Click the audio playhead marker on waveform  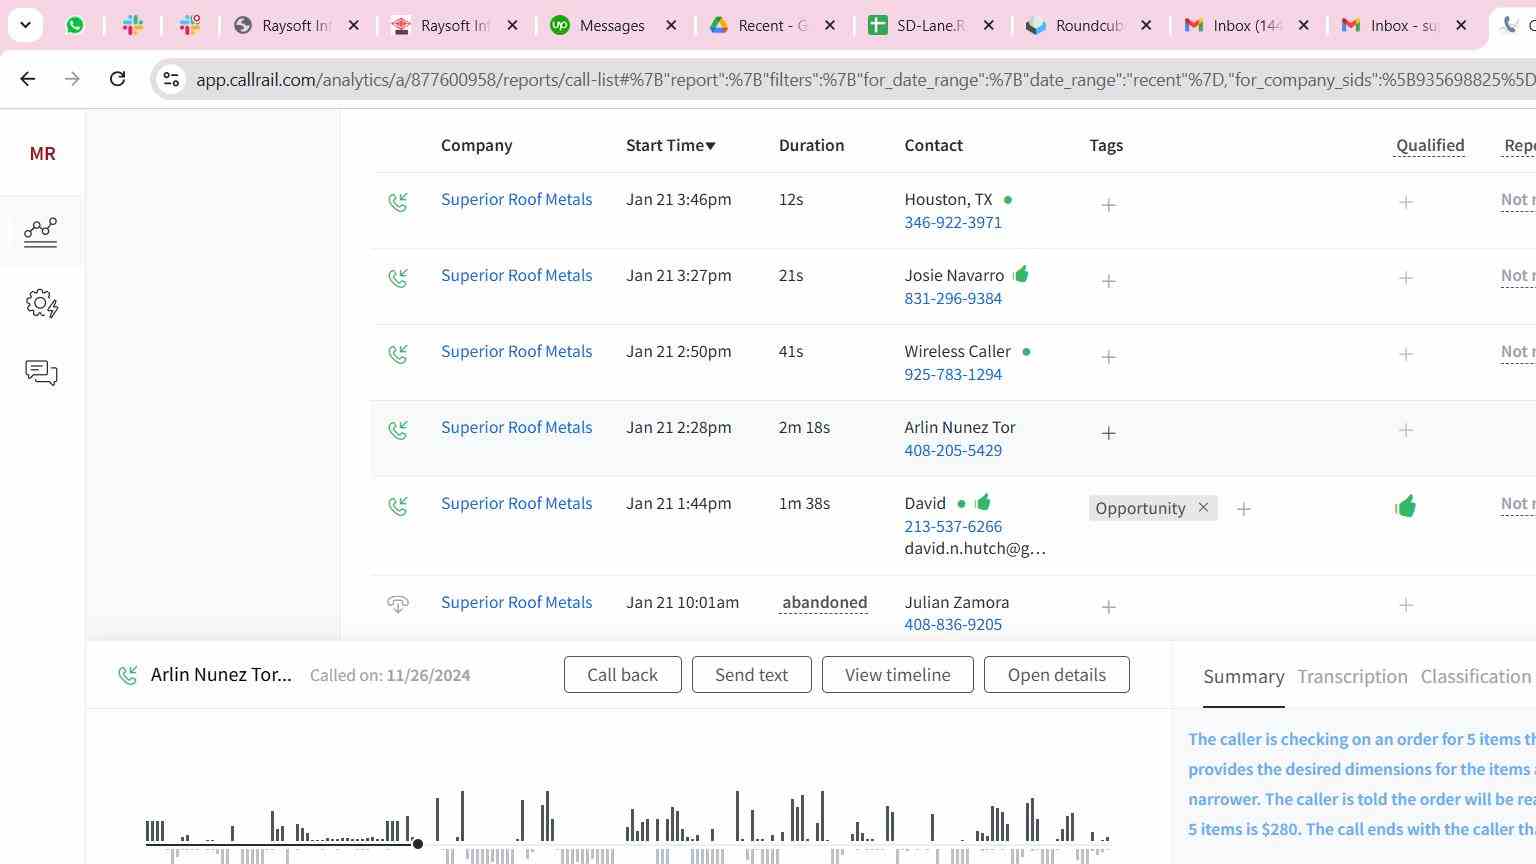coord(418,844)
